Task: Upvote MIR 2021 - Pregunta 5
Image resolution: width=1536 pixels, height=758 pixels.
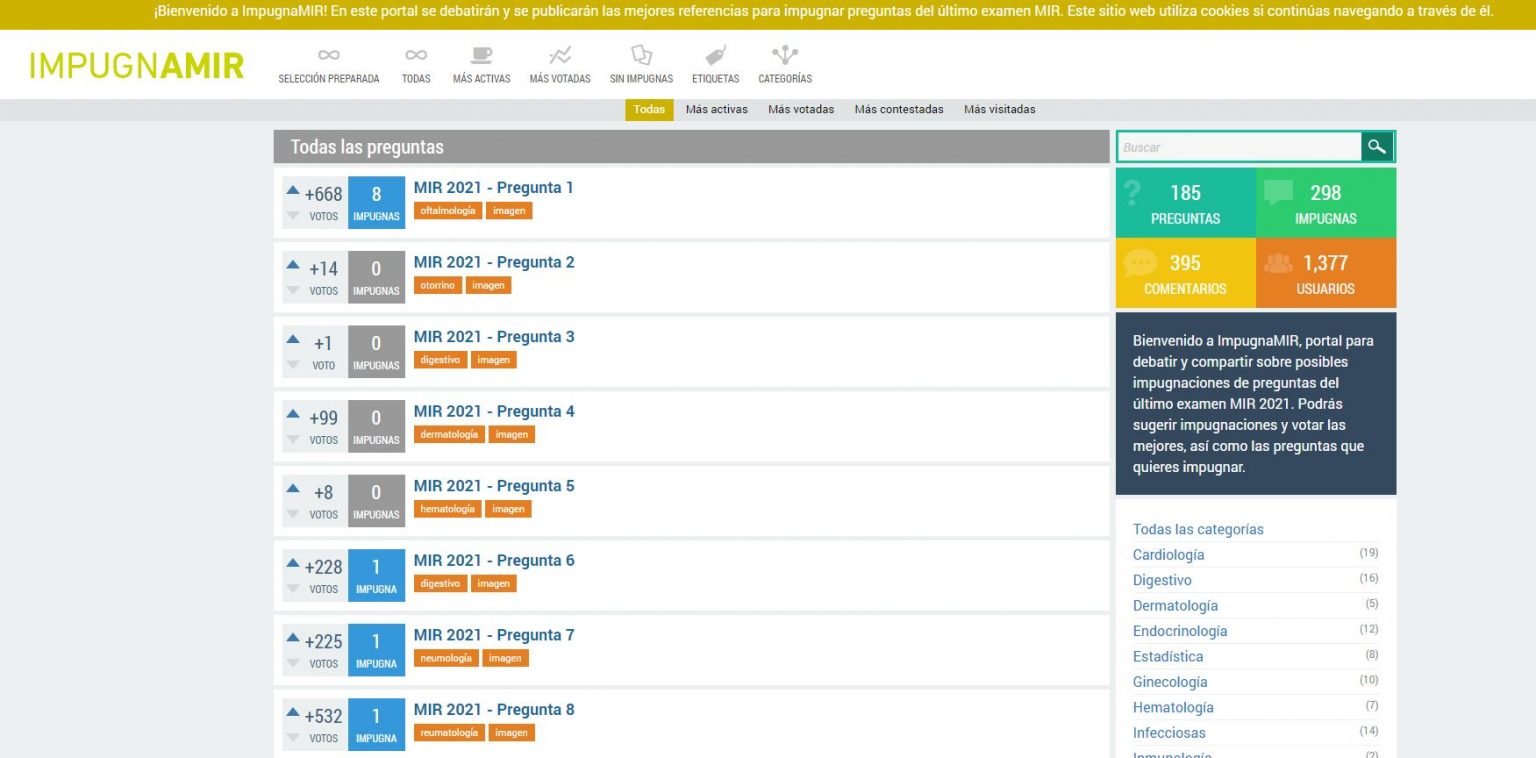Action: tap(293, 488)
